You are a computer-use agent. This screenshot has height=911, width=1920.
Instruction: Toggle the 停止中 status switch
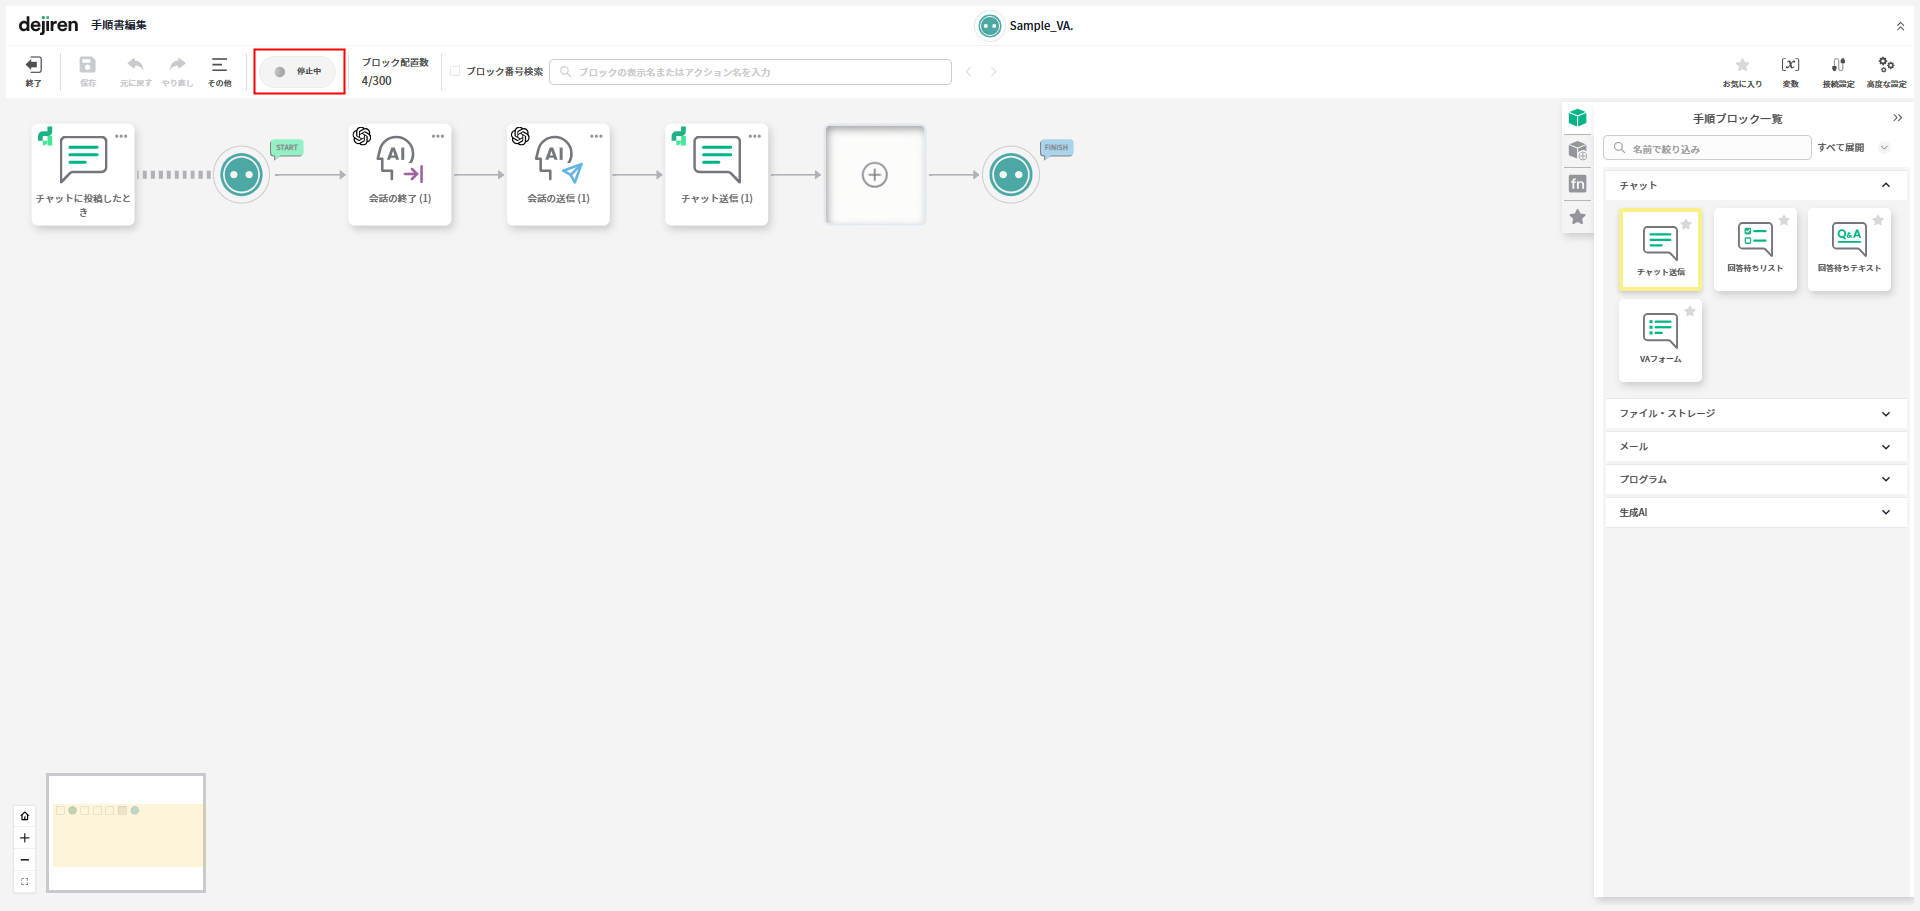coord(298,72)
